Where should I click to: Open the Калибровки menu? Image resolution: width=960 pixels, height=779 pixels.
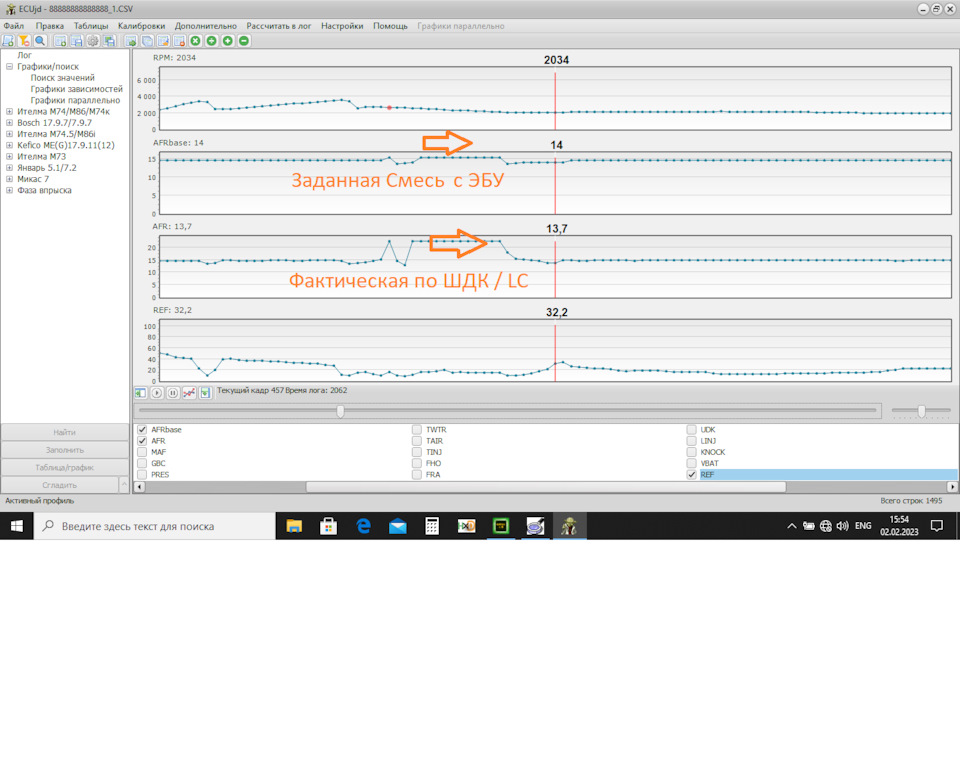[x=142, y=26]
